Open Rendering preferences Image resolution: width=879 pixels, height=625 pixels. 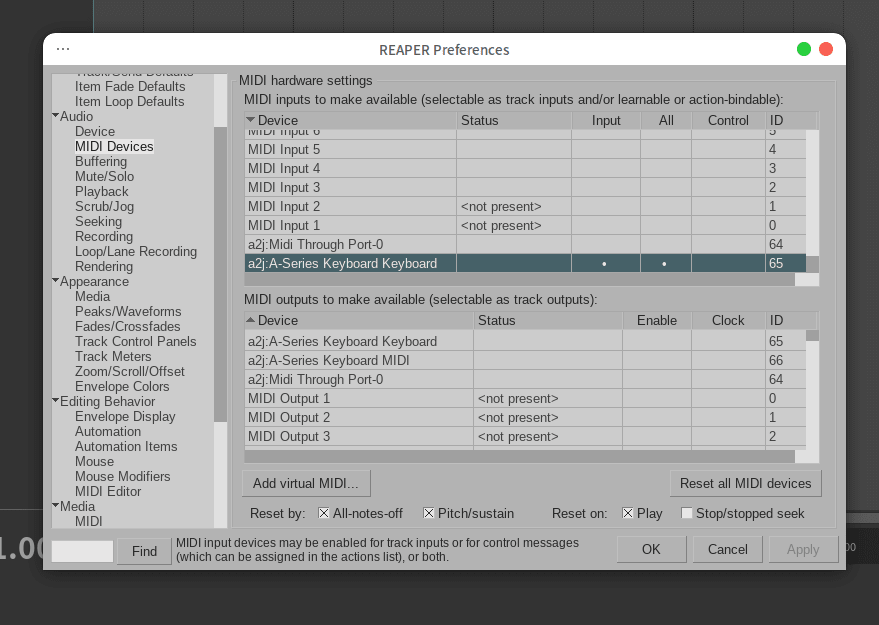[x=104, y=267]
